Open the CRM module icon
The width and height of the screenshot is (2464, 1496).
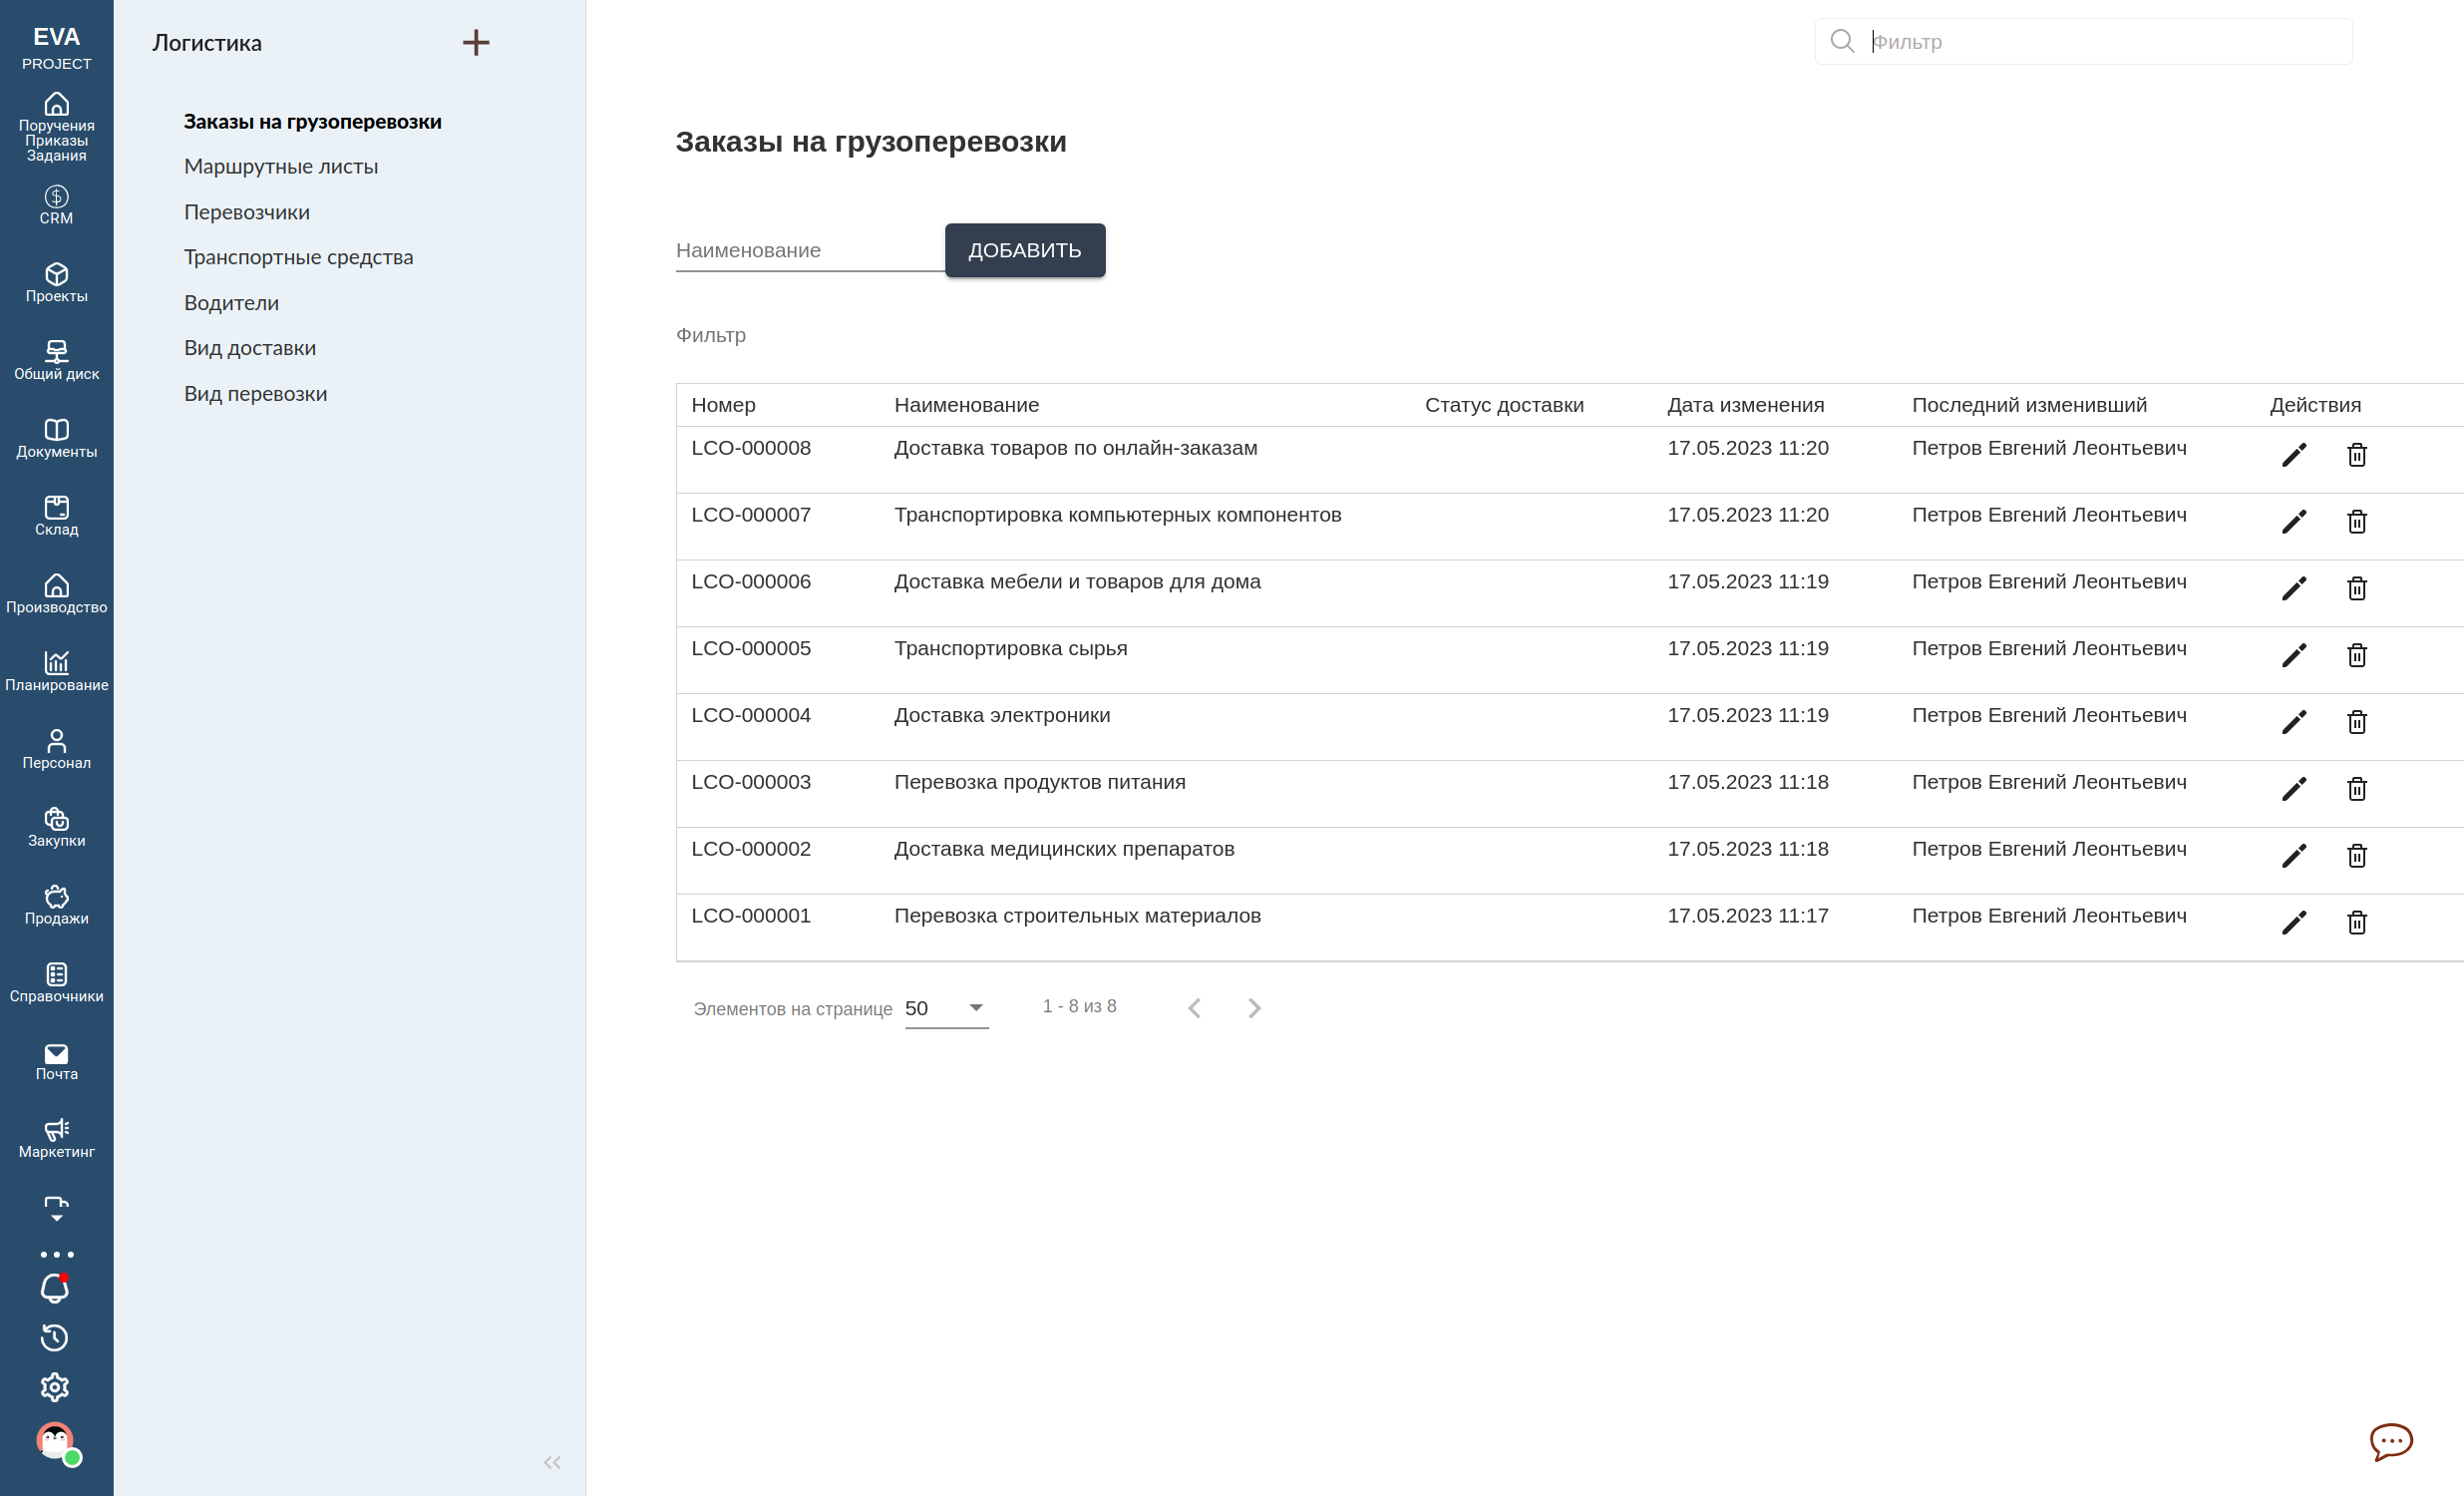[x=56, y=203]
